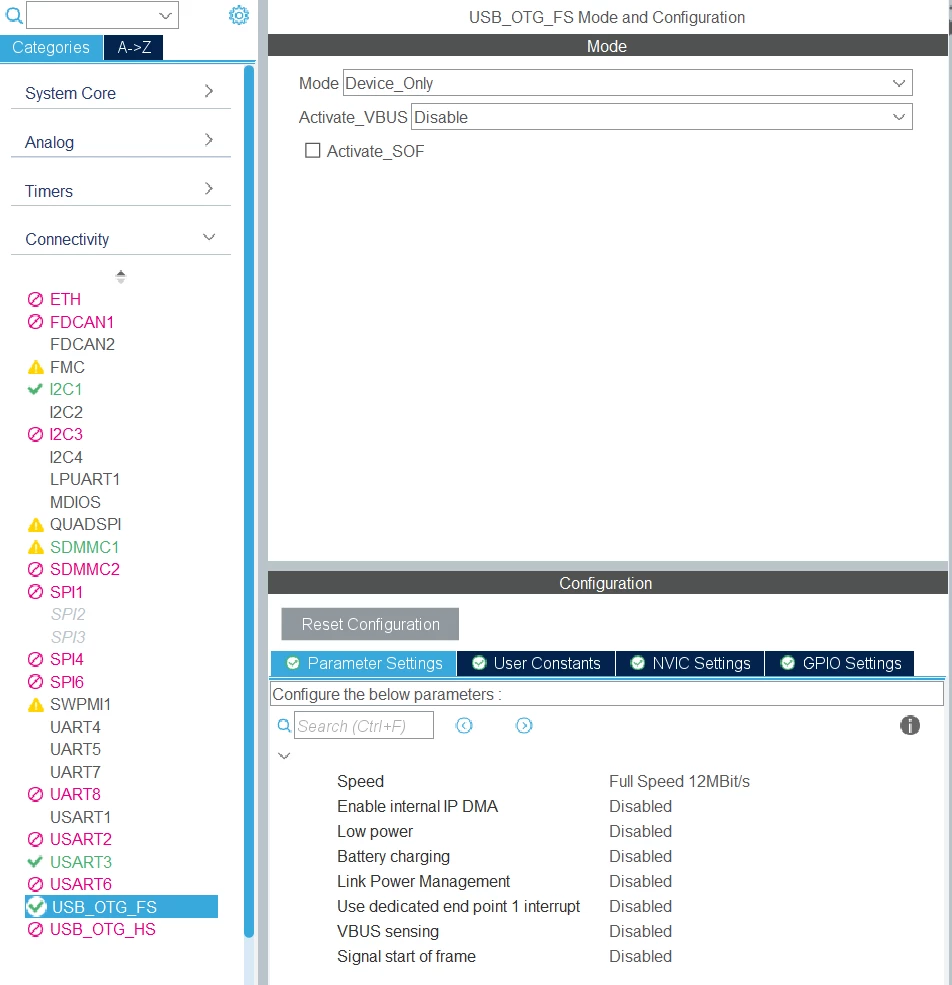The height and width of the screenshot is (985, 952).
Task: Select the highlighted USB_OTG_FS entry
Action: (x=121, y=906)
